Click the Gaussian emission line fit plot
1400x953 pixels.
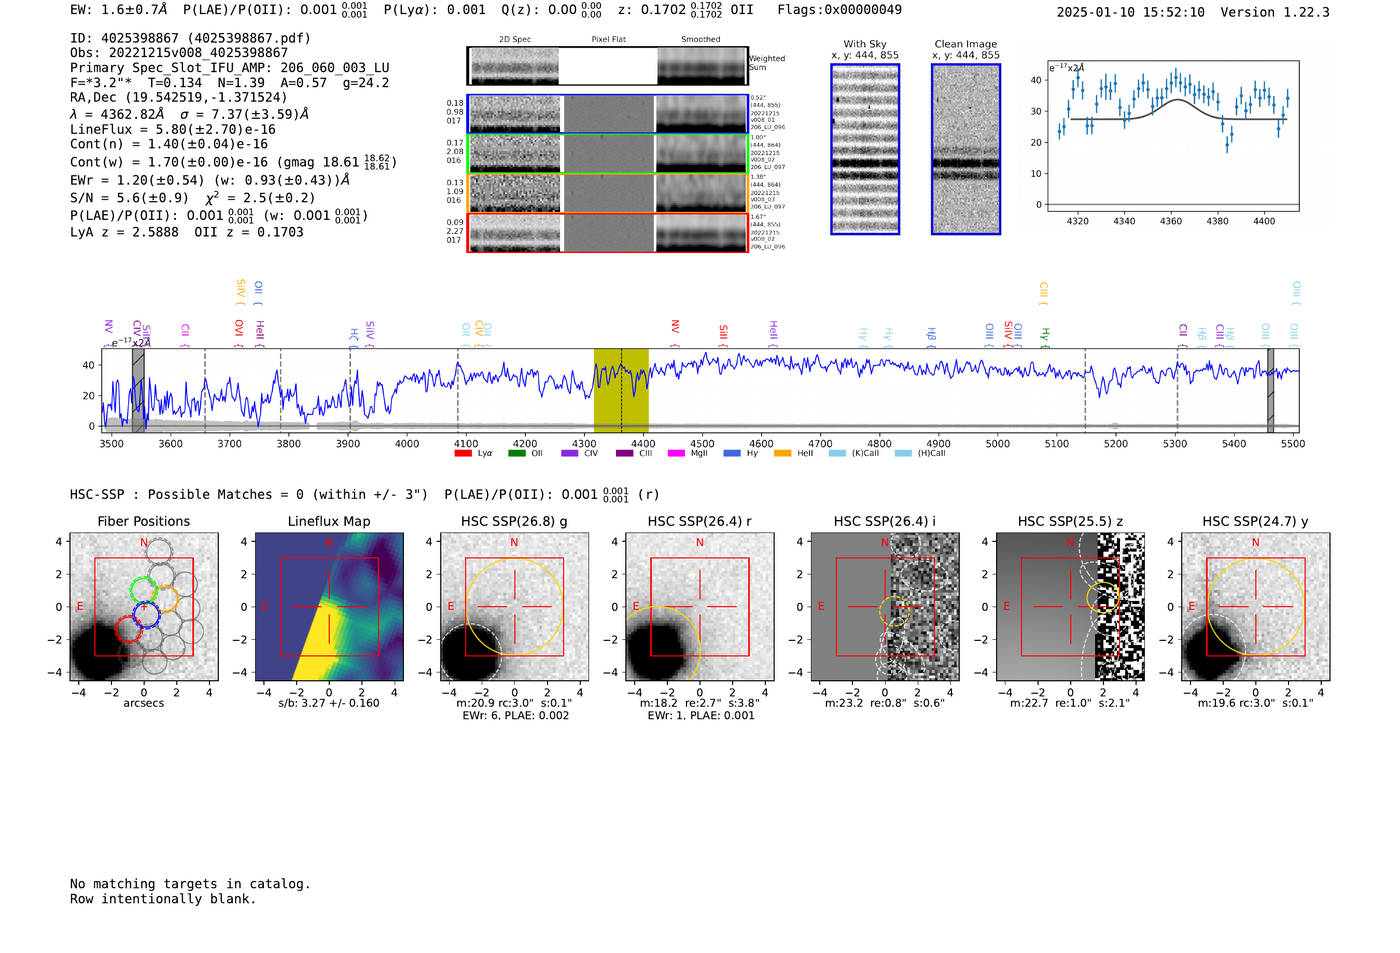(1172, 136)
